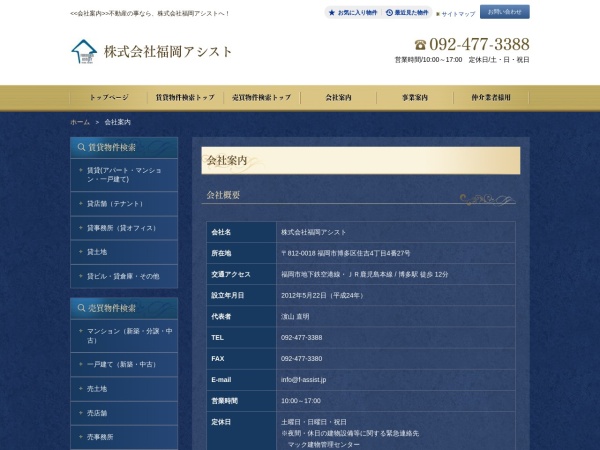Click the representative name 濱山 直明
This screenshot has height=450, width=600.
[x=295, y=316]
